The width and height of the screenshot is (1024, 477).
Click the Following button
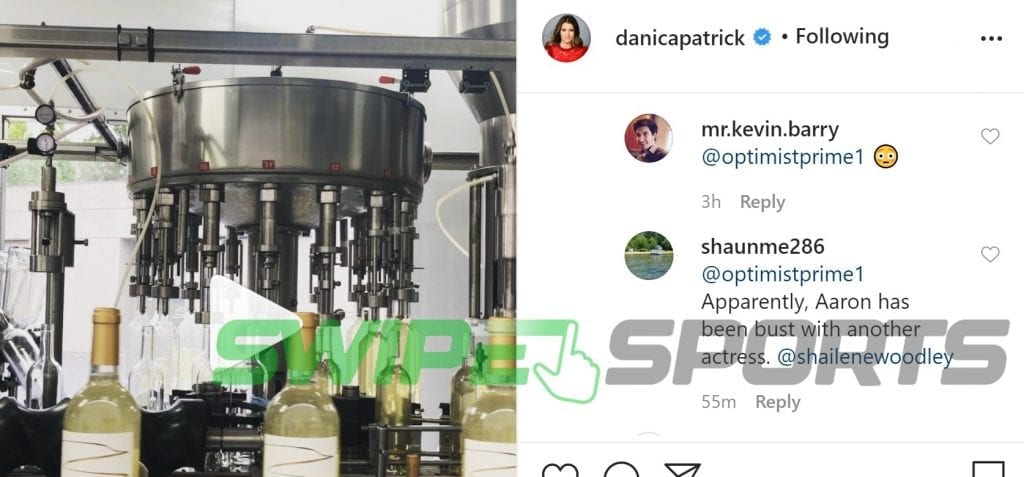pyautogui.click(x=842, y=37)
